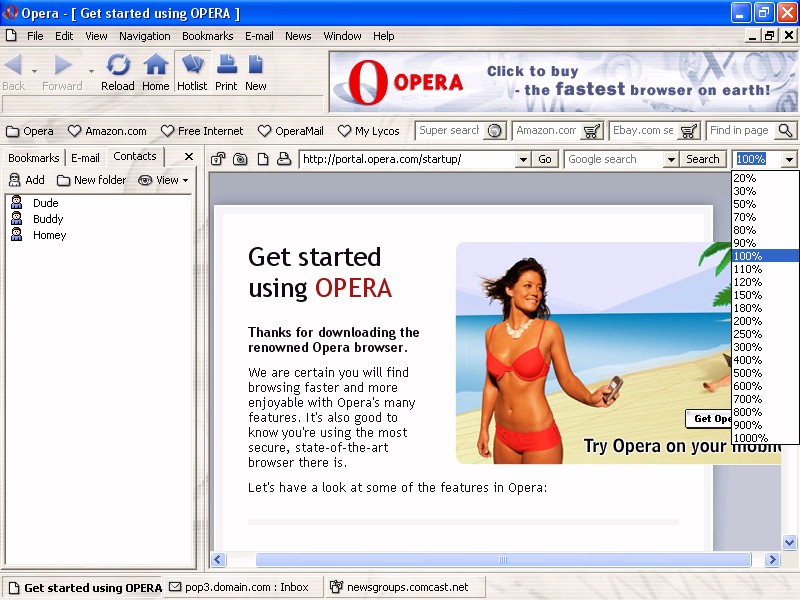Screen dimensions: 800x600
Task: Open the Amazon.com bookmark
Action: tap(107, 131)
